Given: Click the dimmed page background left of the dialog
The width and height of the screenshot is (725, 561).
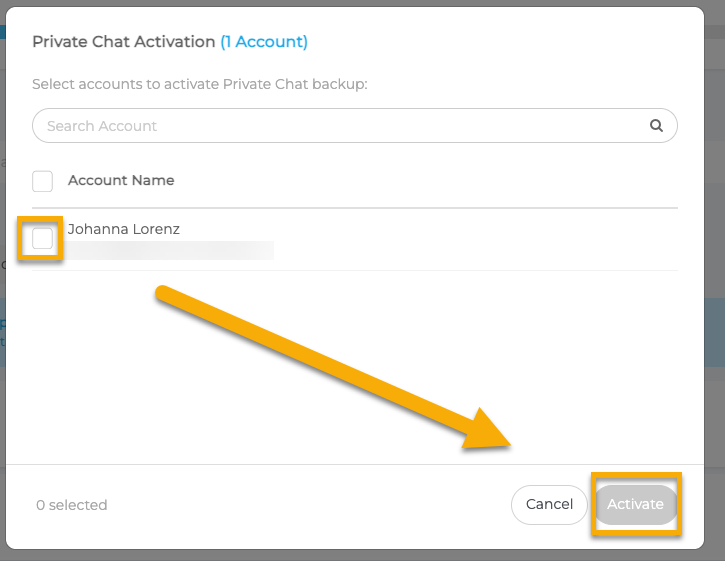Looking at the screenshot, I should click(x=2, y=400).
